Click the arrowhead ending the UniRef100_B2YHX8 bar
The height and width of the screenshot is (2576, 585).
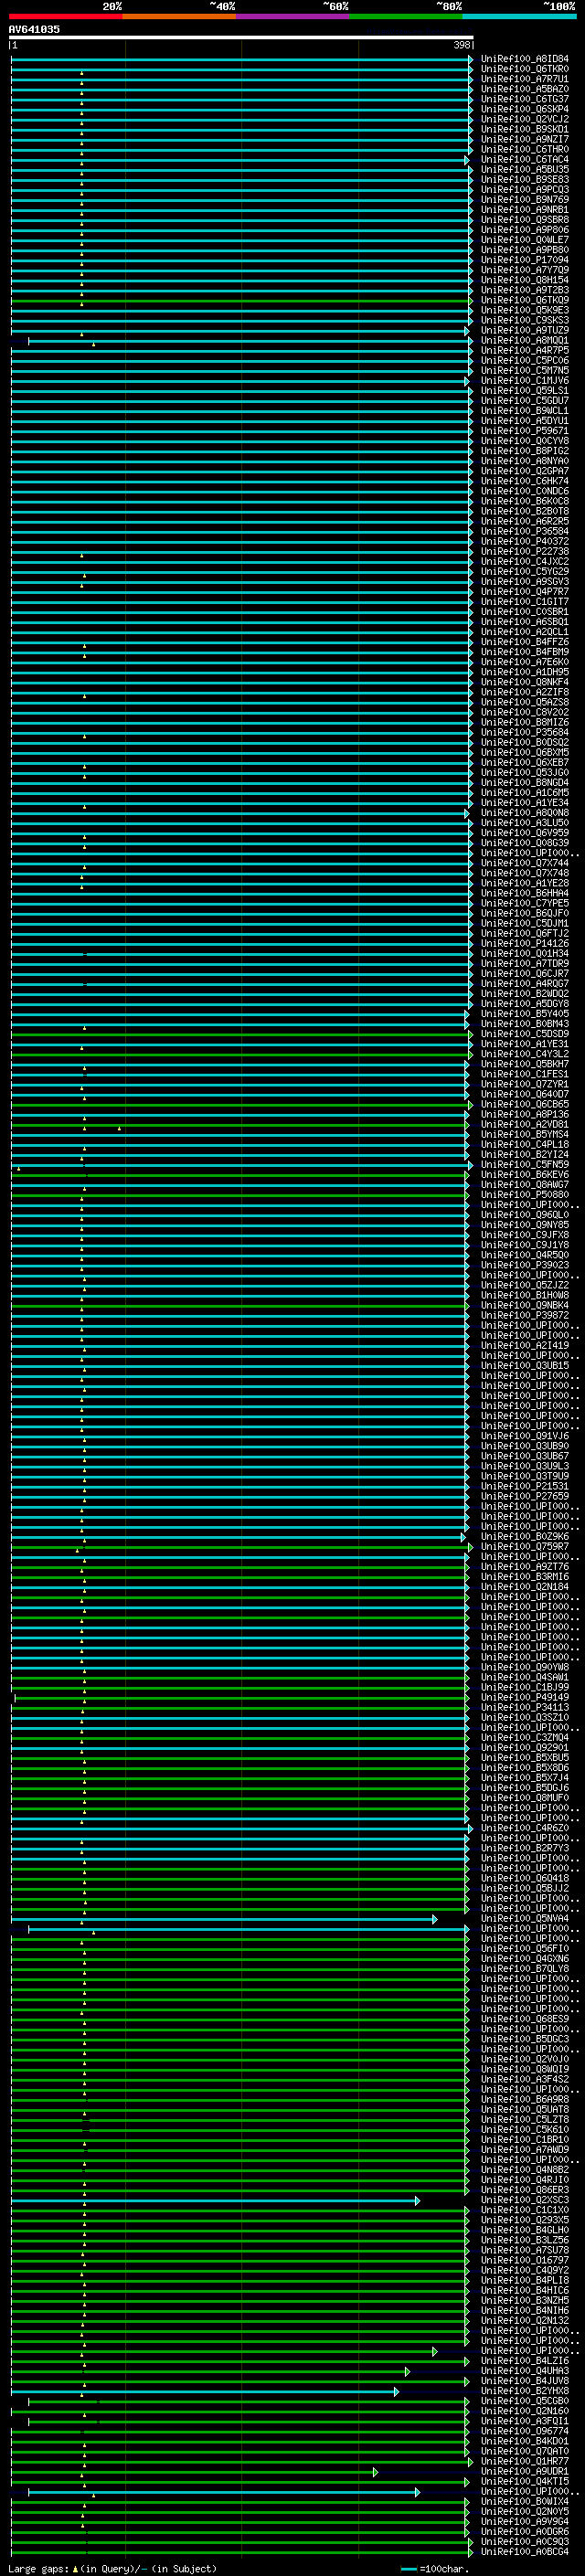coord(396,2392)
